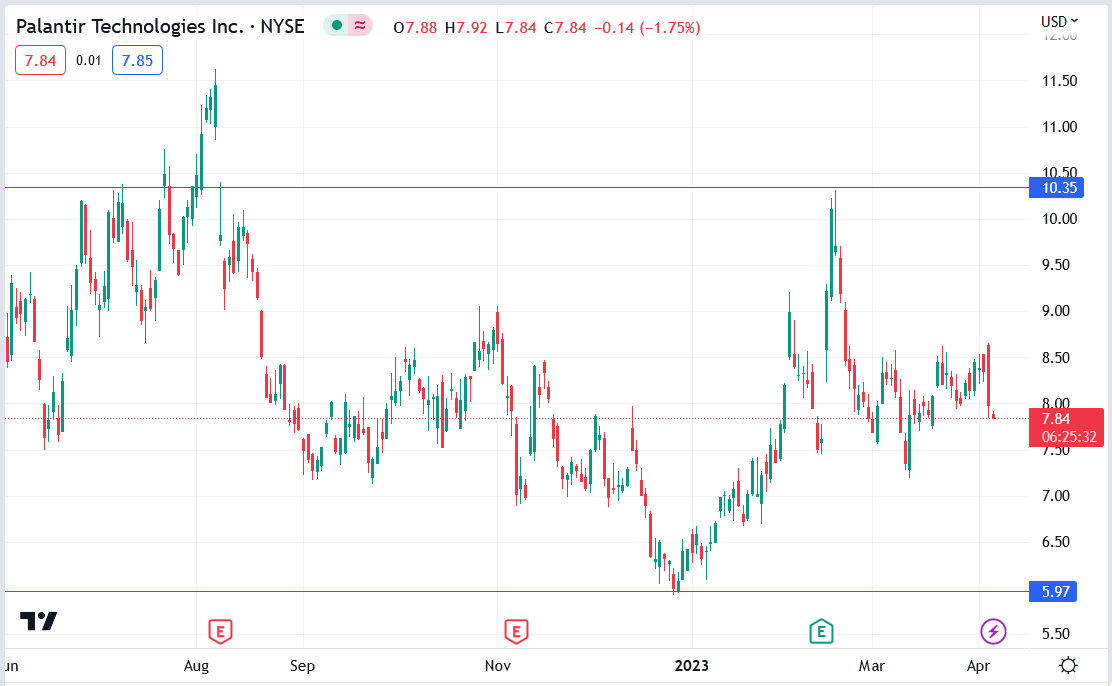Click the red sell price 7.84 button
The image size is (1112, 686).
click(x=40, y=60)
